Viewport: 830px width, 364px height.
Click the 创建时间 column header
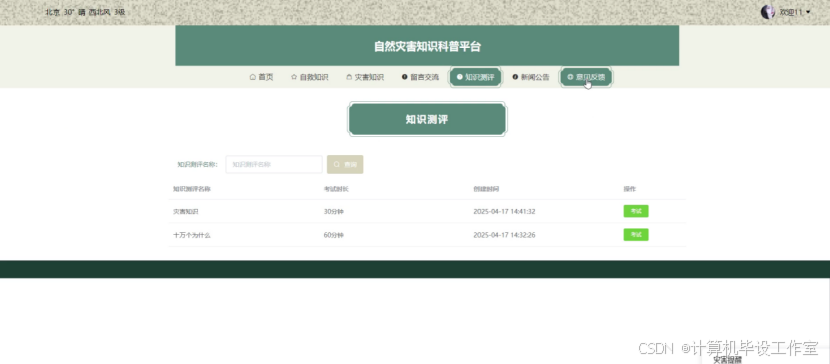[x=486, y=189]
